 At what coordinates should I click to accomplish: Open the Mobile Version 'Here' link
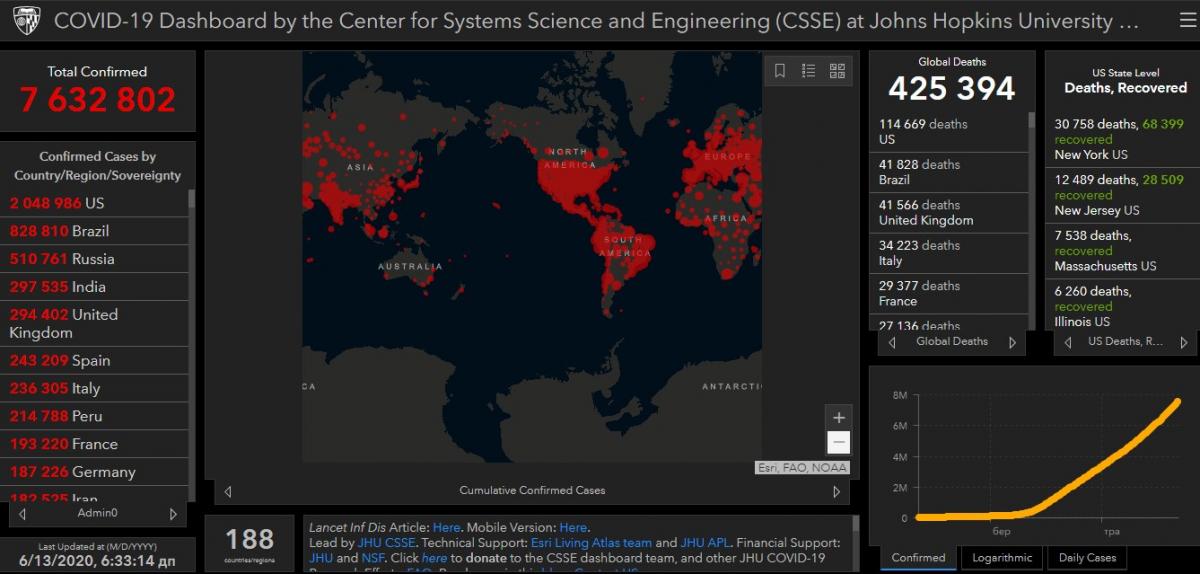click(x=573, y=527)
